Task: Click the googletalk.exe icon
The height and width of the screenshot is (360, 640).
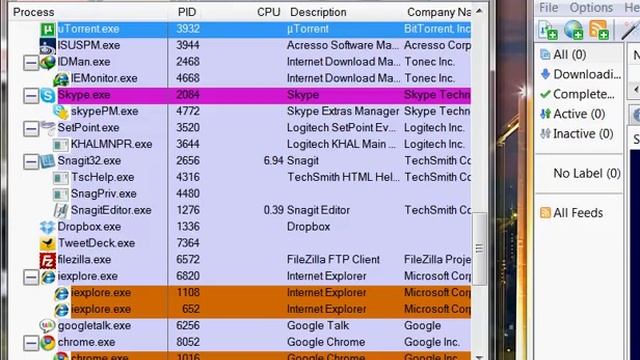Action: pyautogui.click(x=47, y=326)
